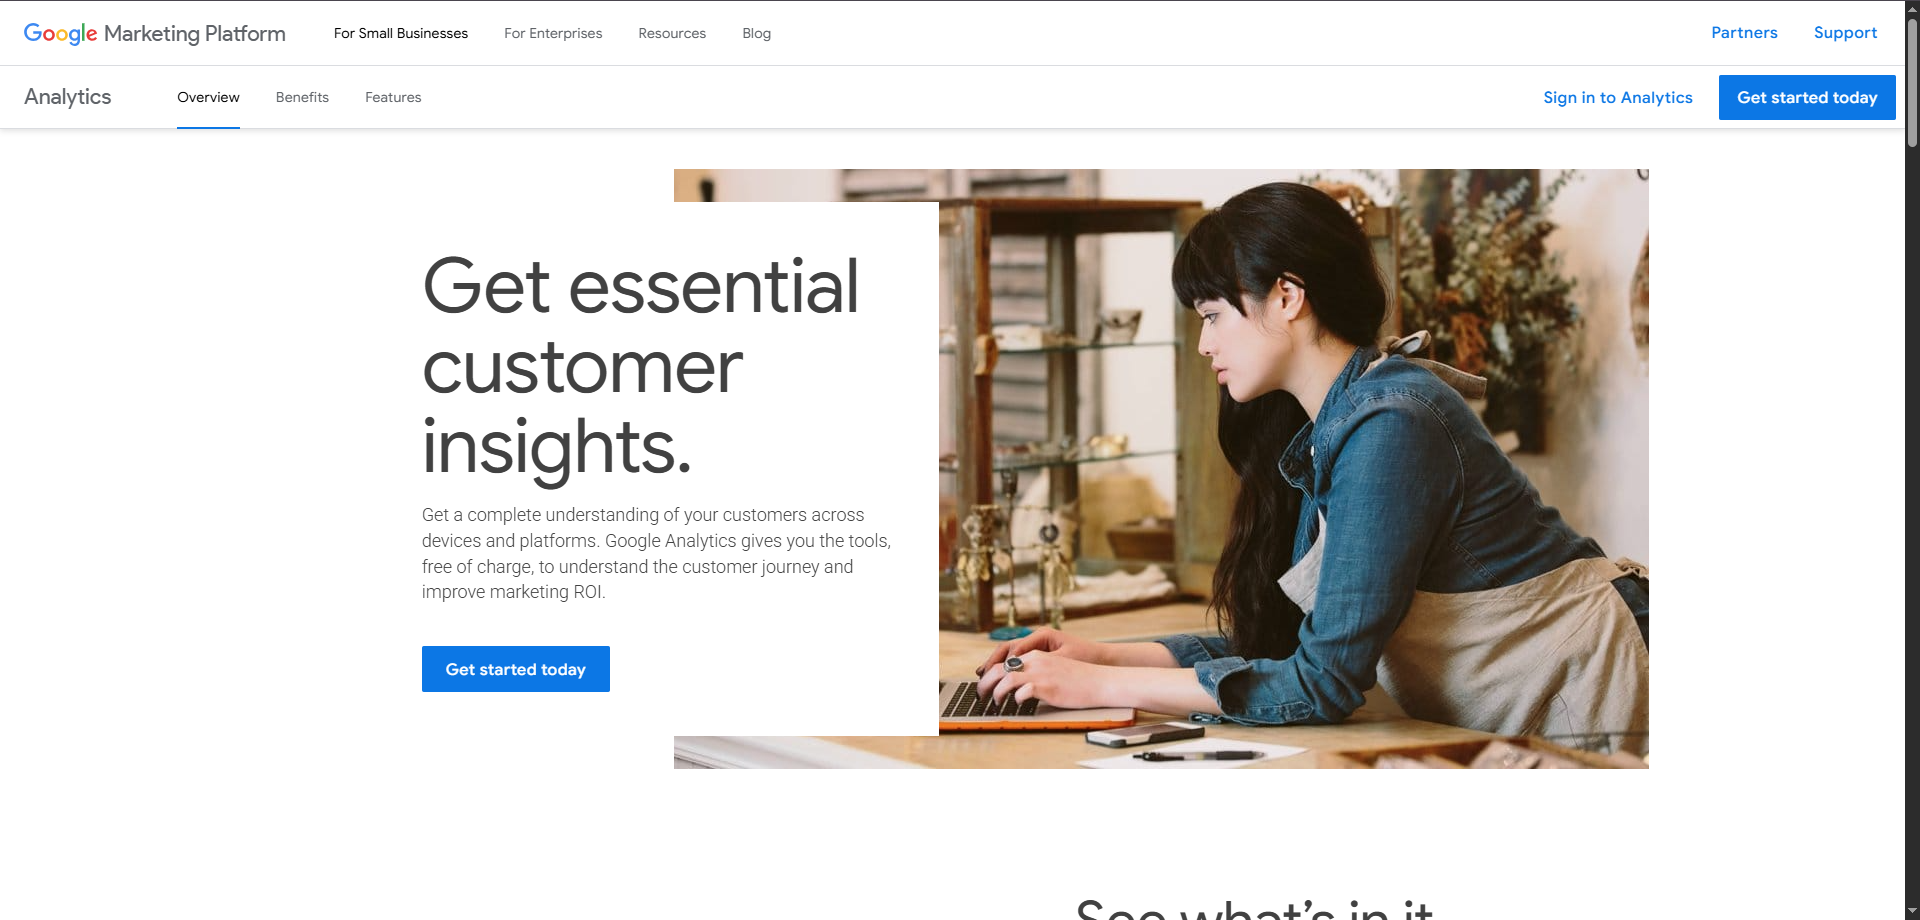Click the Google Marketing Platform logo
1920x920 pixels.
pos(155,33)
